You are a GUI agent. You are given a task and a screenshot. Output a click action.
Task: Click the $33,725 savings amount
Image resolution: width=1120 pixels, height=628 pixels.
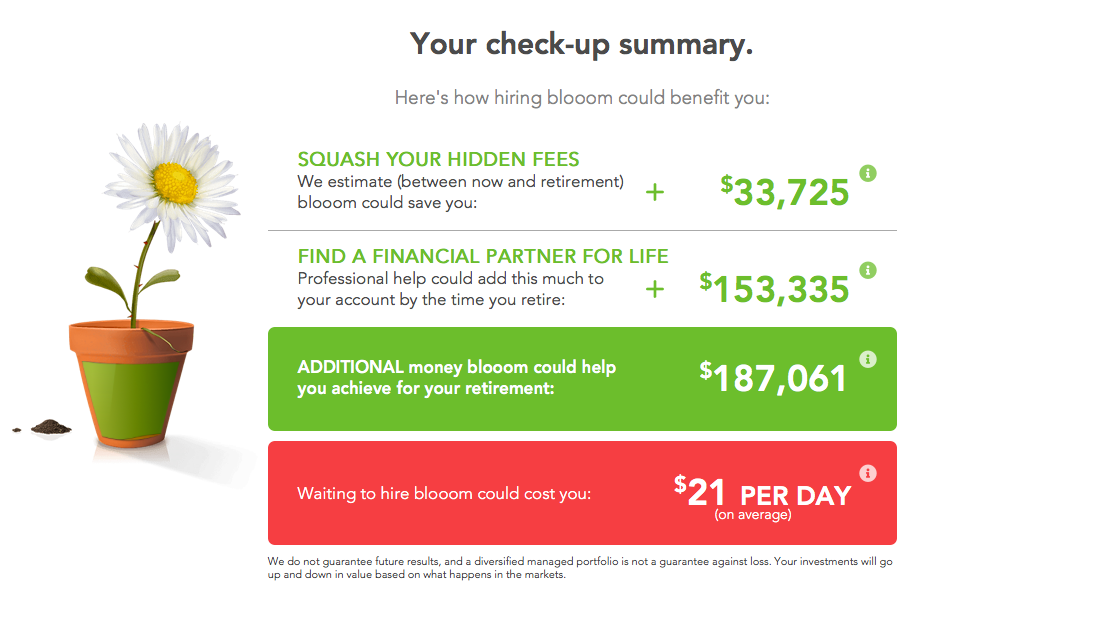click(x=784, y=191)
